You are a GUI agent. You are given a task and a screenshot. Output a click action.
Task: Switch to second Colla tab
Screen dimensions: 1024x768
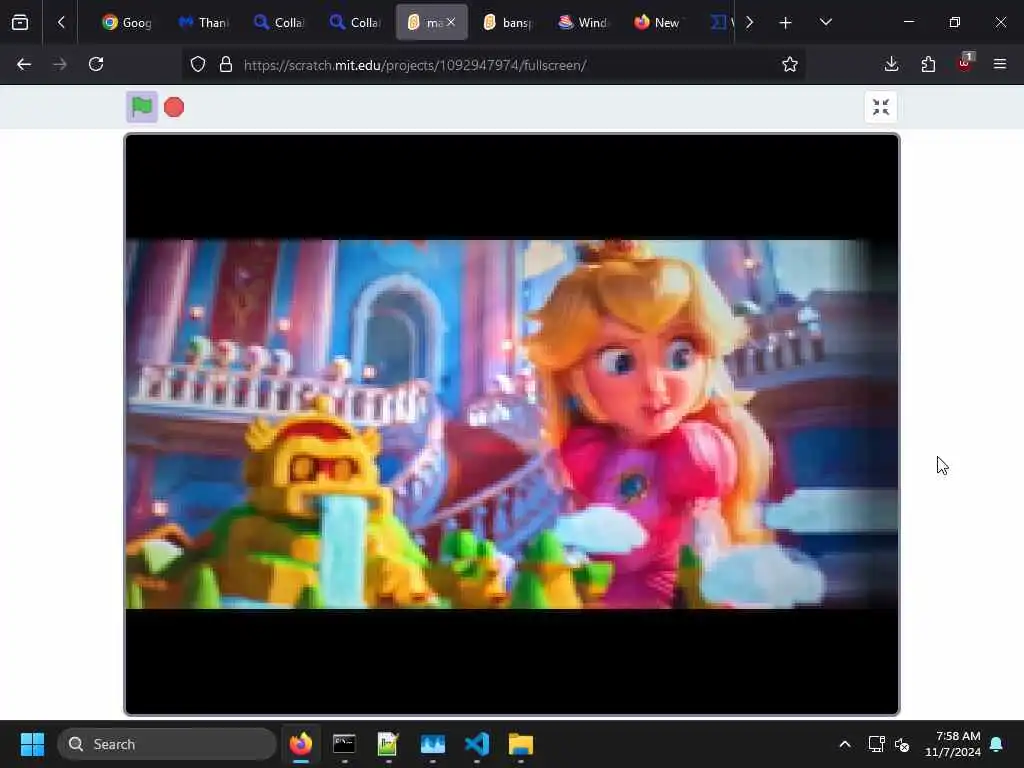click(x=355, y=23)
